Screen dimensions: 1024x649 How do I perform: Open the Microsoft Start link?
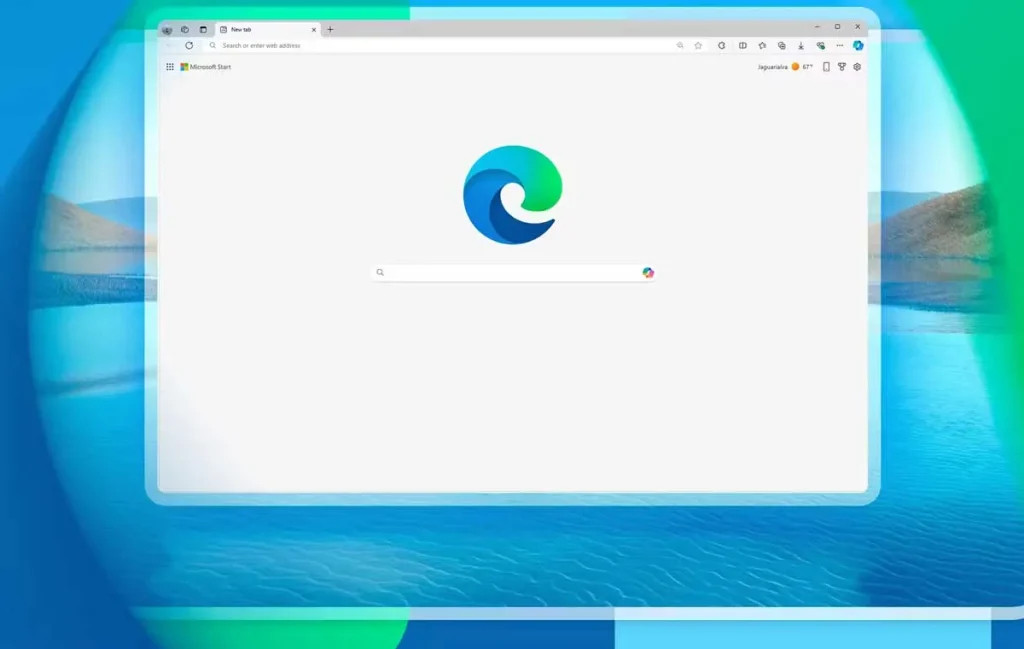click(x=206, y=67)
